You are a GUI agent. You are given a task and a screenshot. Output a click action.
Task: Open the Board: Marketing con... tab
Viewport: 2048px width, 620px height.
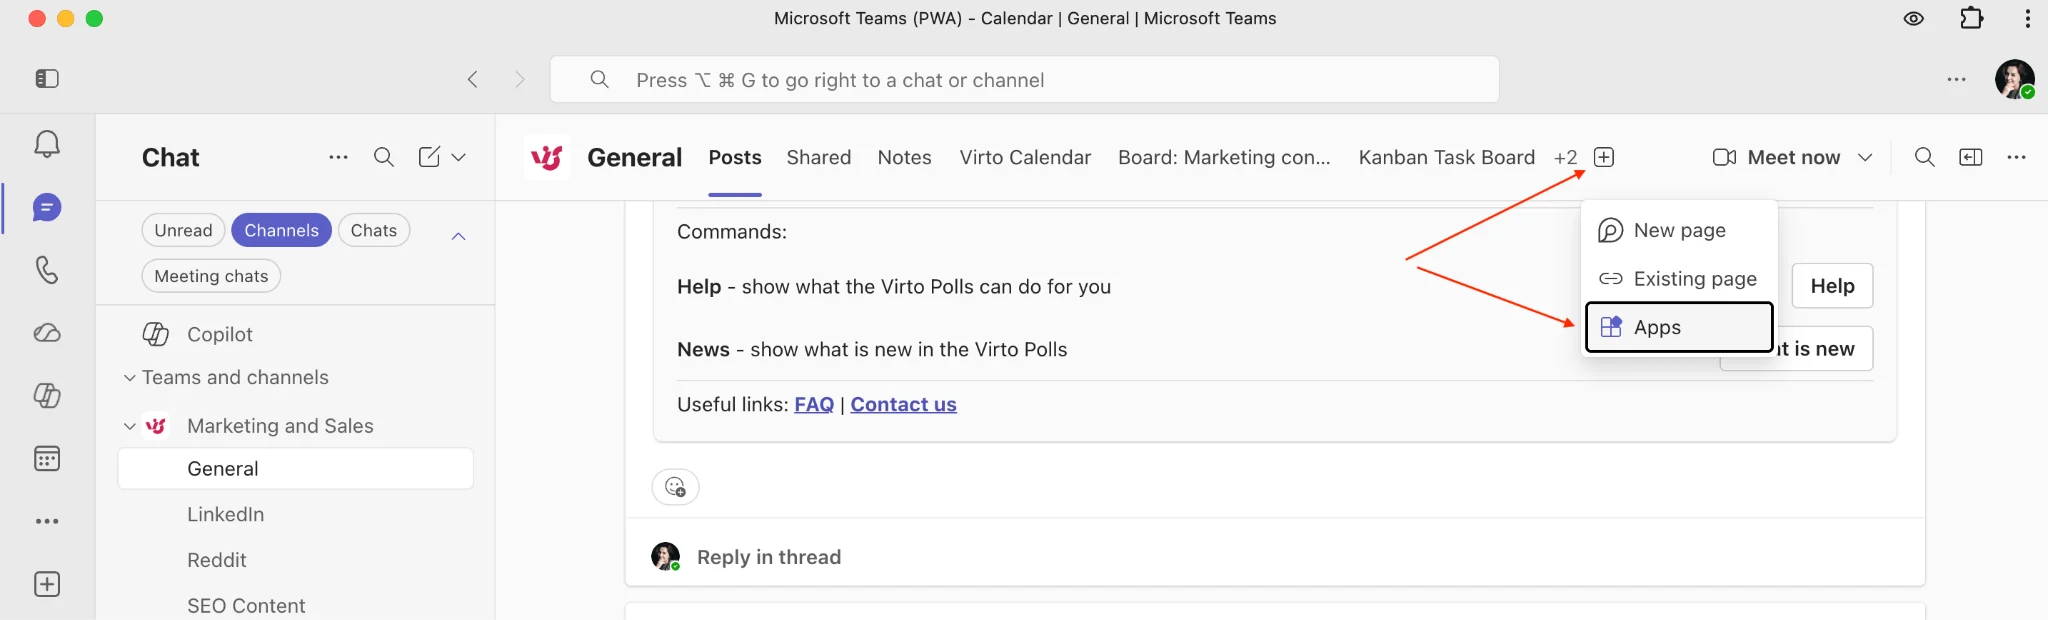click(1224, 157)
